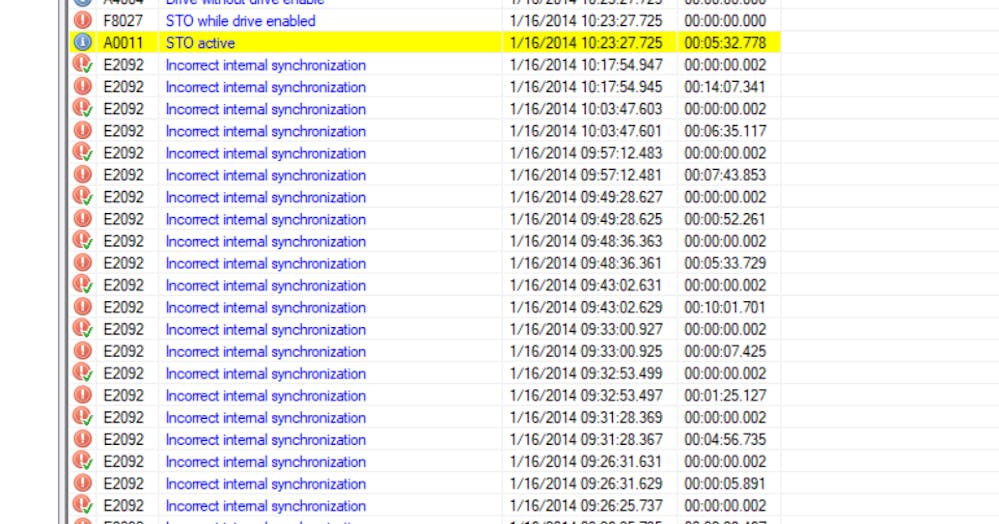The height and width of the screenshot is (524, 999).
Task: Click the 00:05:32.778 duration in the highlighted row
Action: 725,43
